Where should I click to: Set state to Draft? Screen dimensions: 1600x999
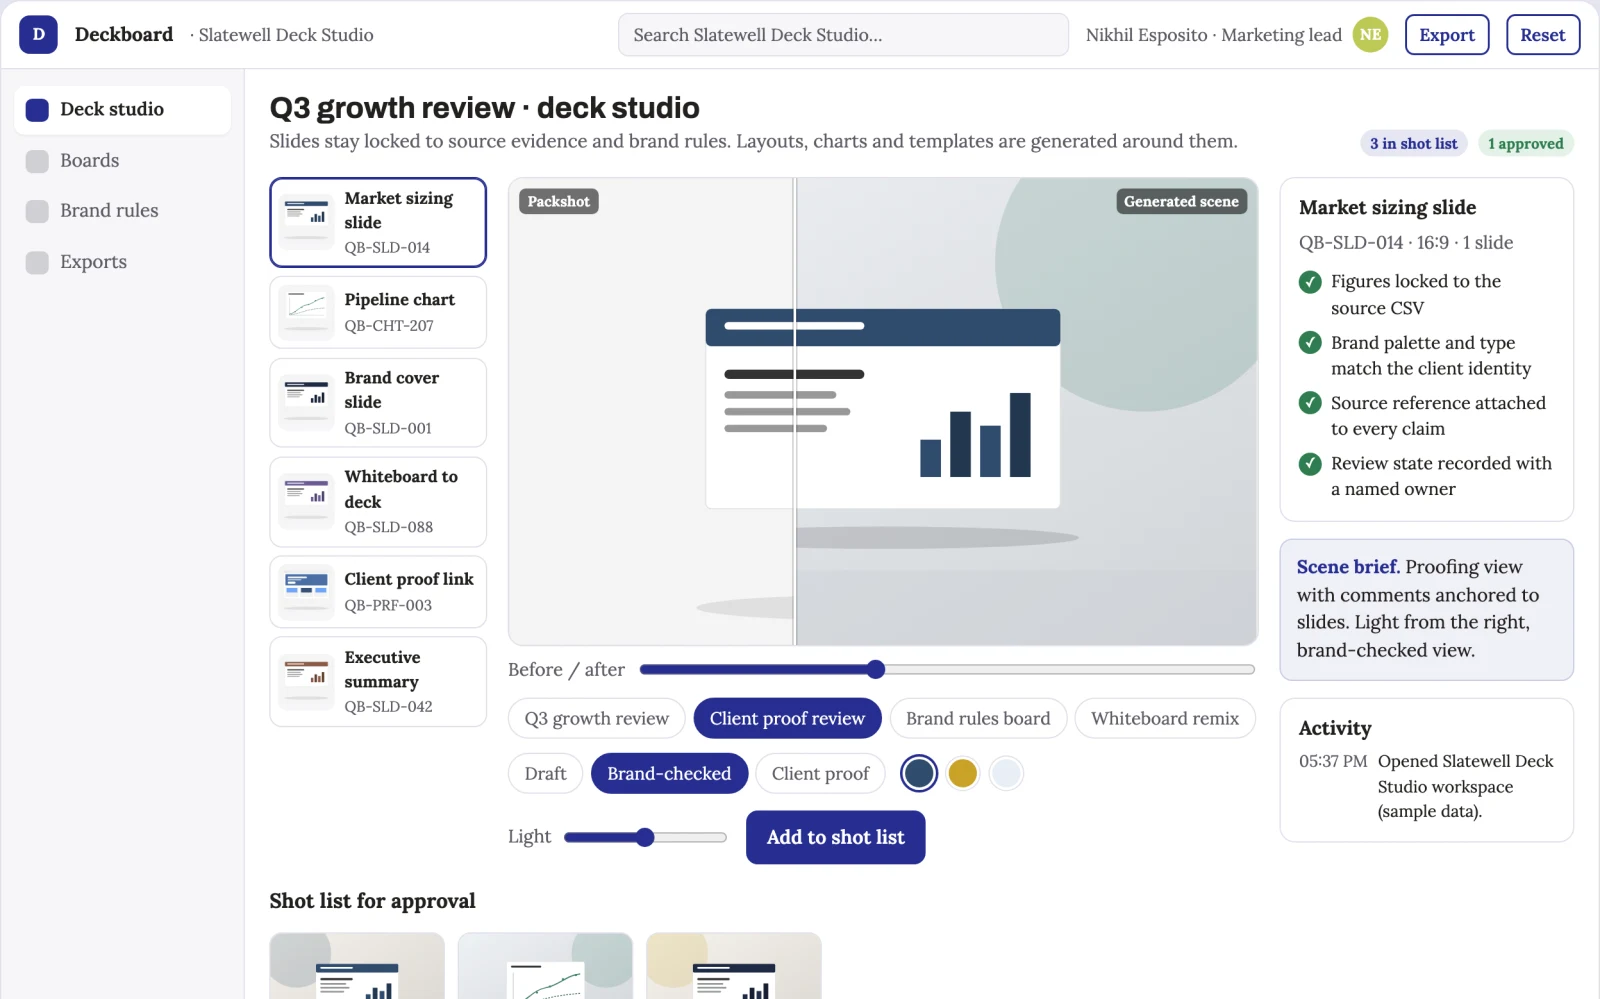[x=545, y=773]
